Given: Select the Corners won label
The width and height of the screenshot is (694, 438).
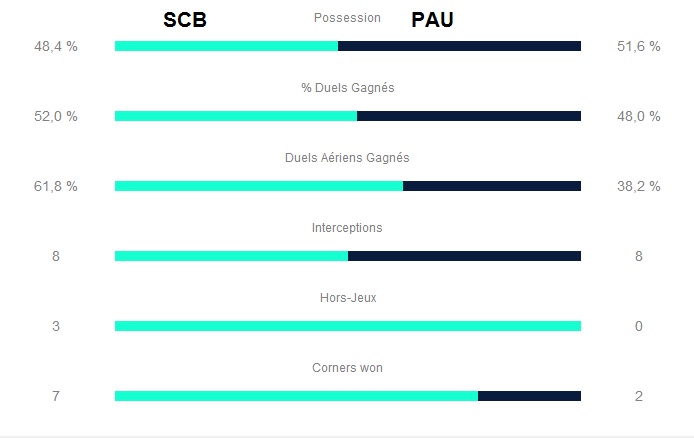Looking at the screenshot, I should (x=347, y=368).
